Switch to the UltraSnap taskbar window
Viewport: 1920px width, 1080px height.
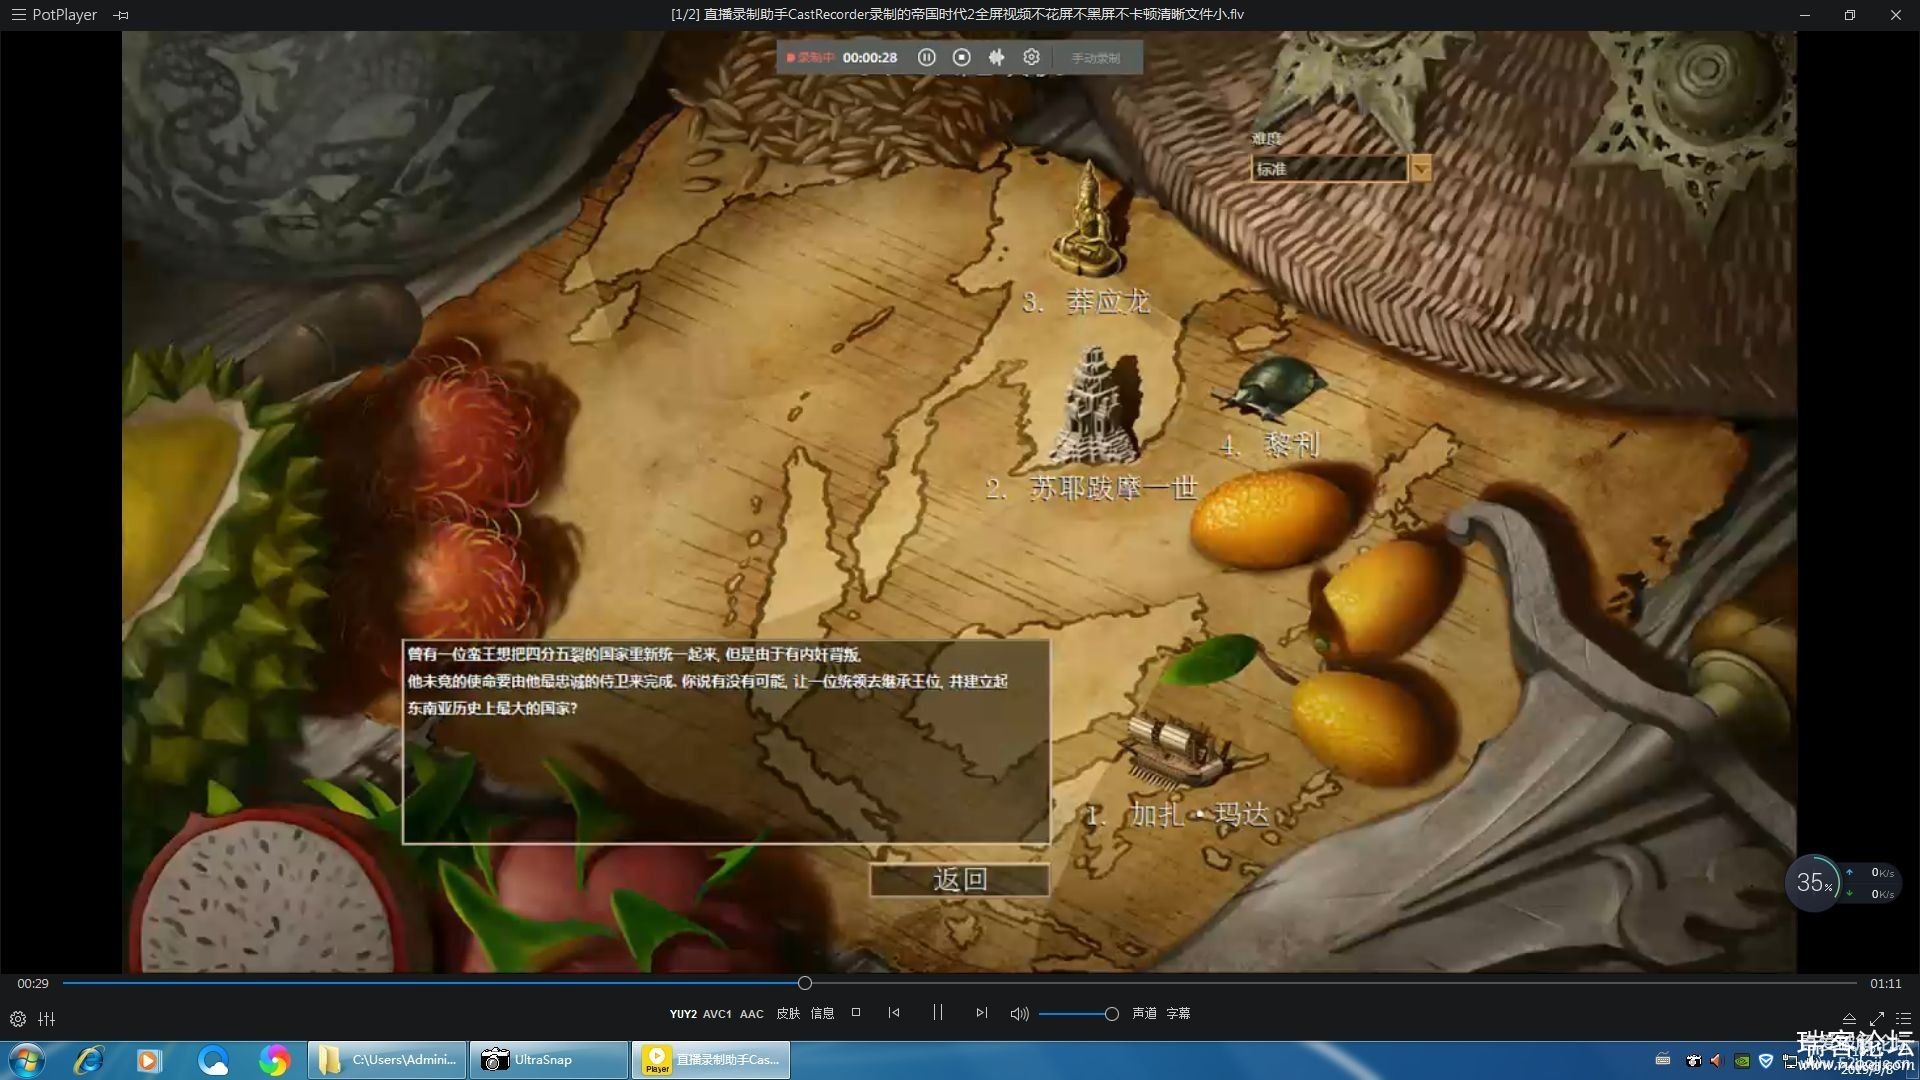pyautogui.click(x=548, y=1060)
